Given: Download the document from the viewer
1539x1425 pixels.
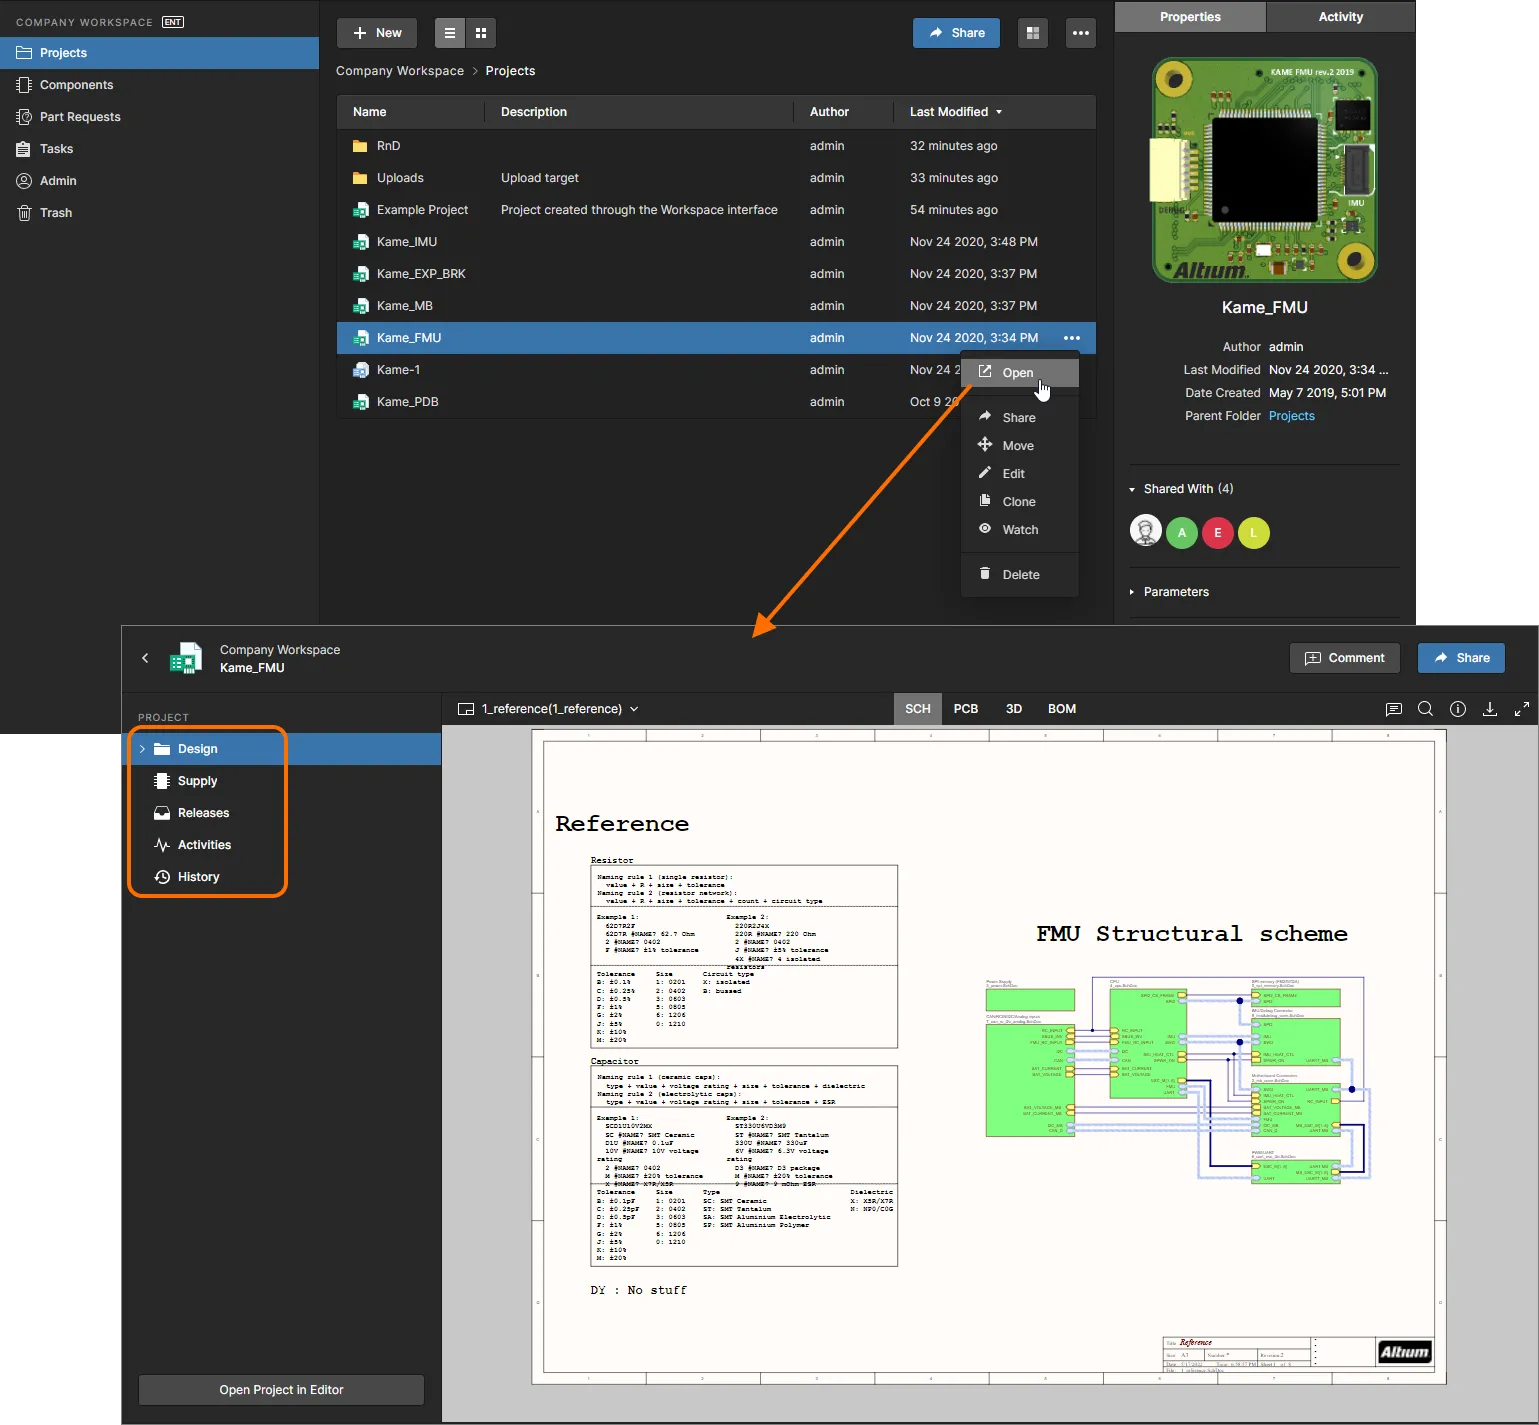Looking at the screenshot, I should pyautogui.click(x=1490, y=709).
